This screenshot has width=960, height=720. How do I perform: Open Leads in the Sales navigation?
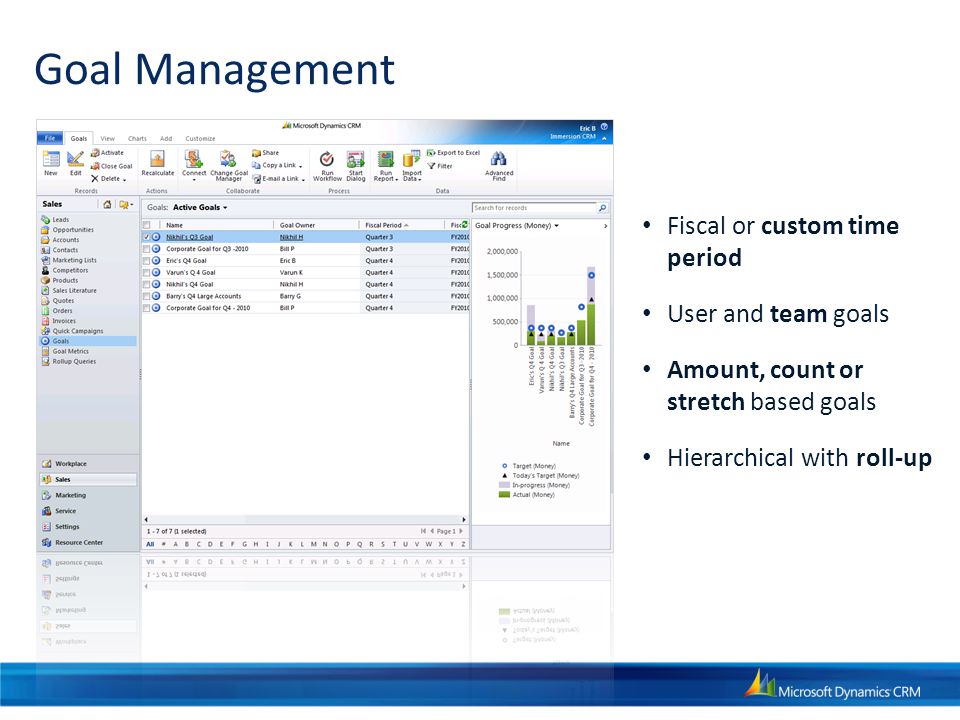(61, 219)
